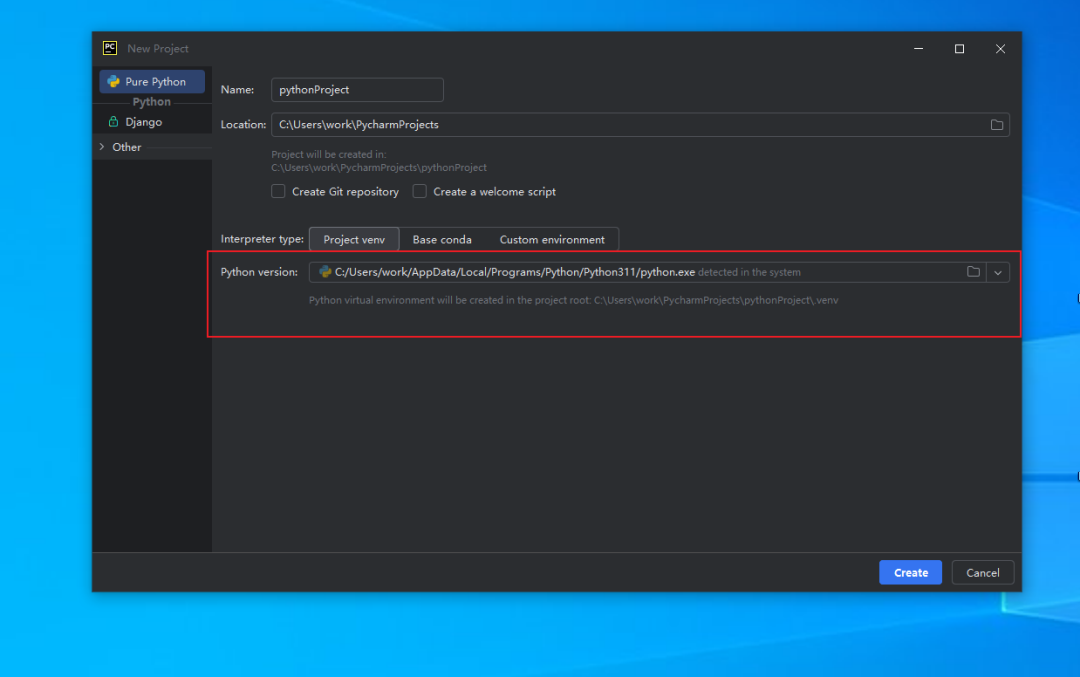Select Pure Python project type
The height and width of the screenshot is (677, 1080).
(x=152, y=81)
